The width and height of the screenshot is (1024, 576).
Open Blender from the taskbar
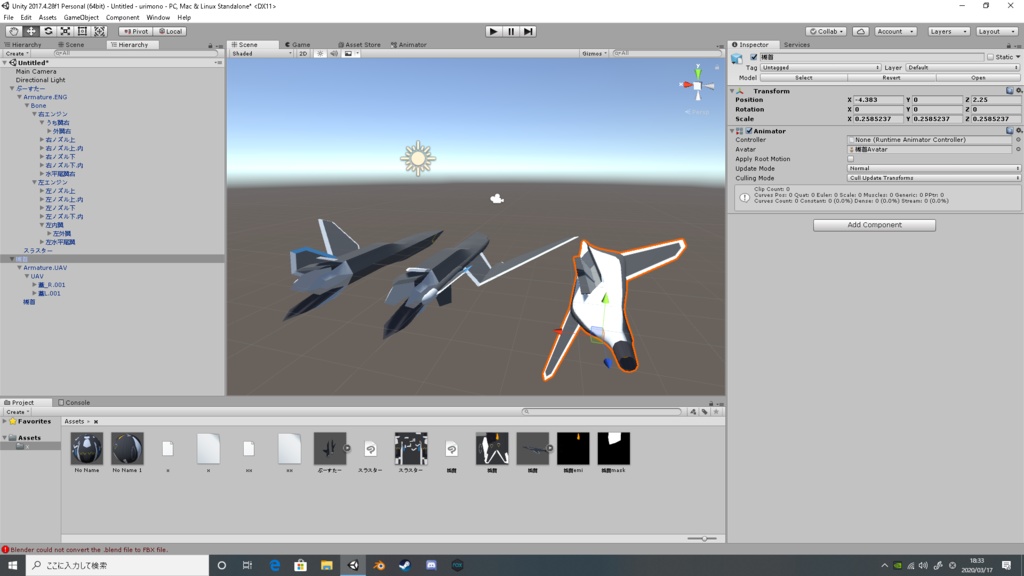pyautogui.click(x=379, y=565)
